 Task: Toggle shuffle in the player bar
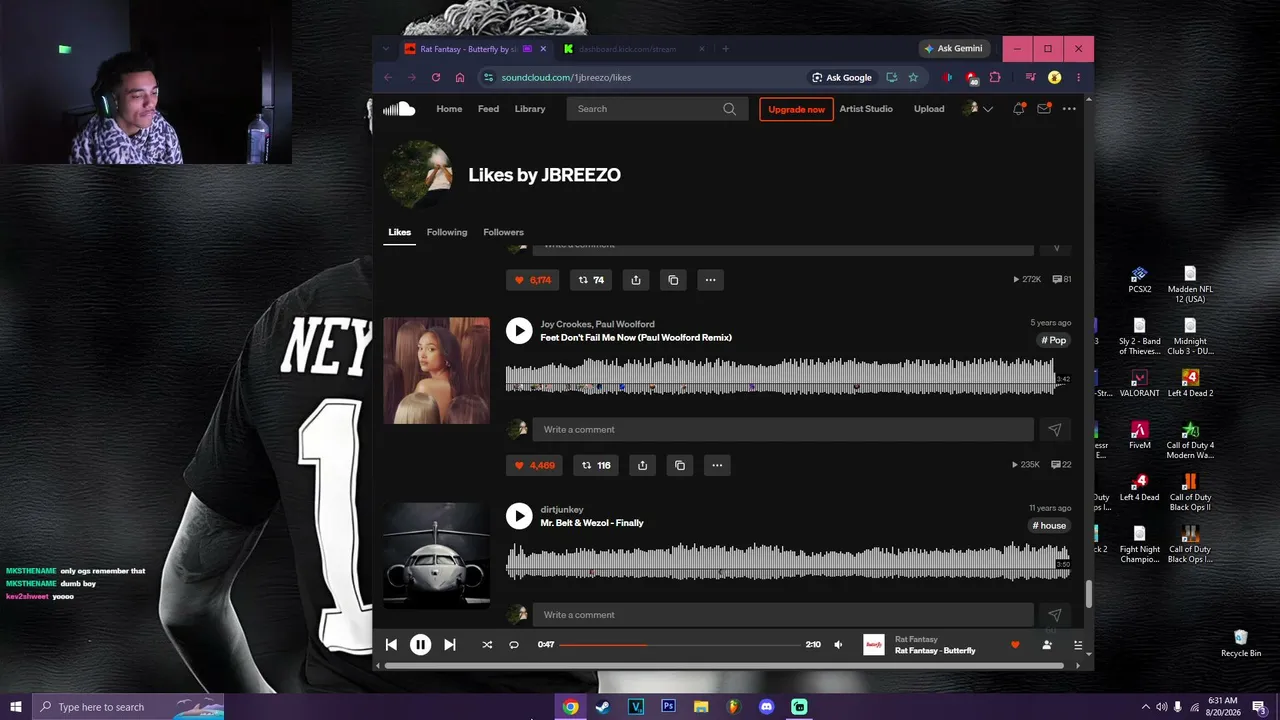click(x=487, y=645)
